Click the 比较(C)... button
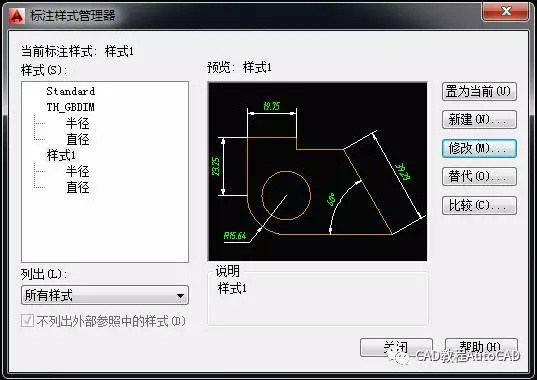The image size is (537, 380). 479,205
